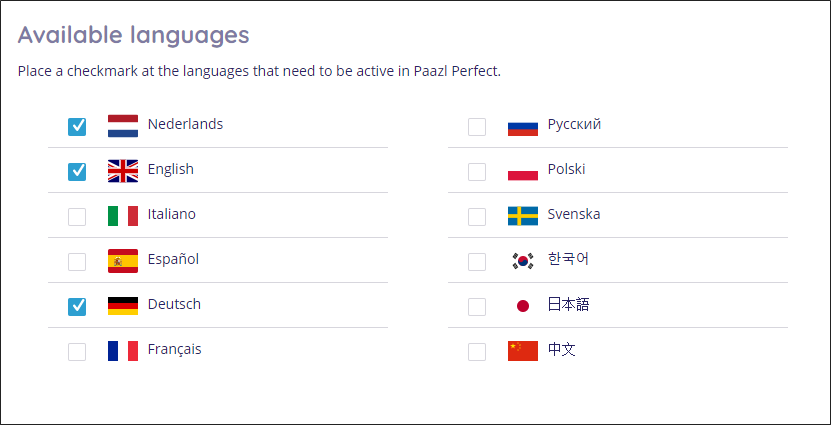The image size is (831, 425).
Task: Activate the Japanese language checkbox
Action: pos(477,307)
